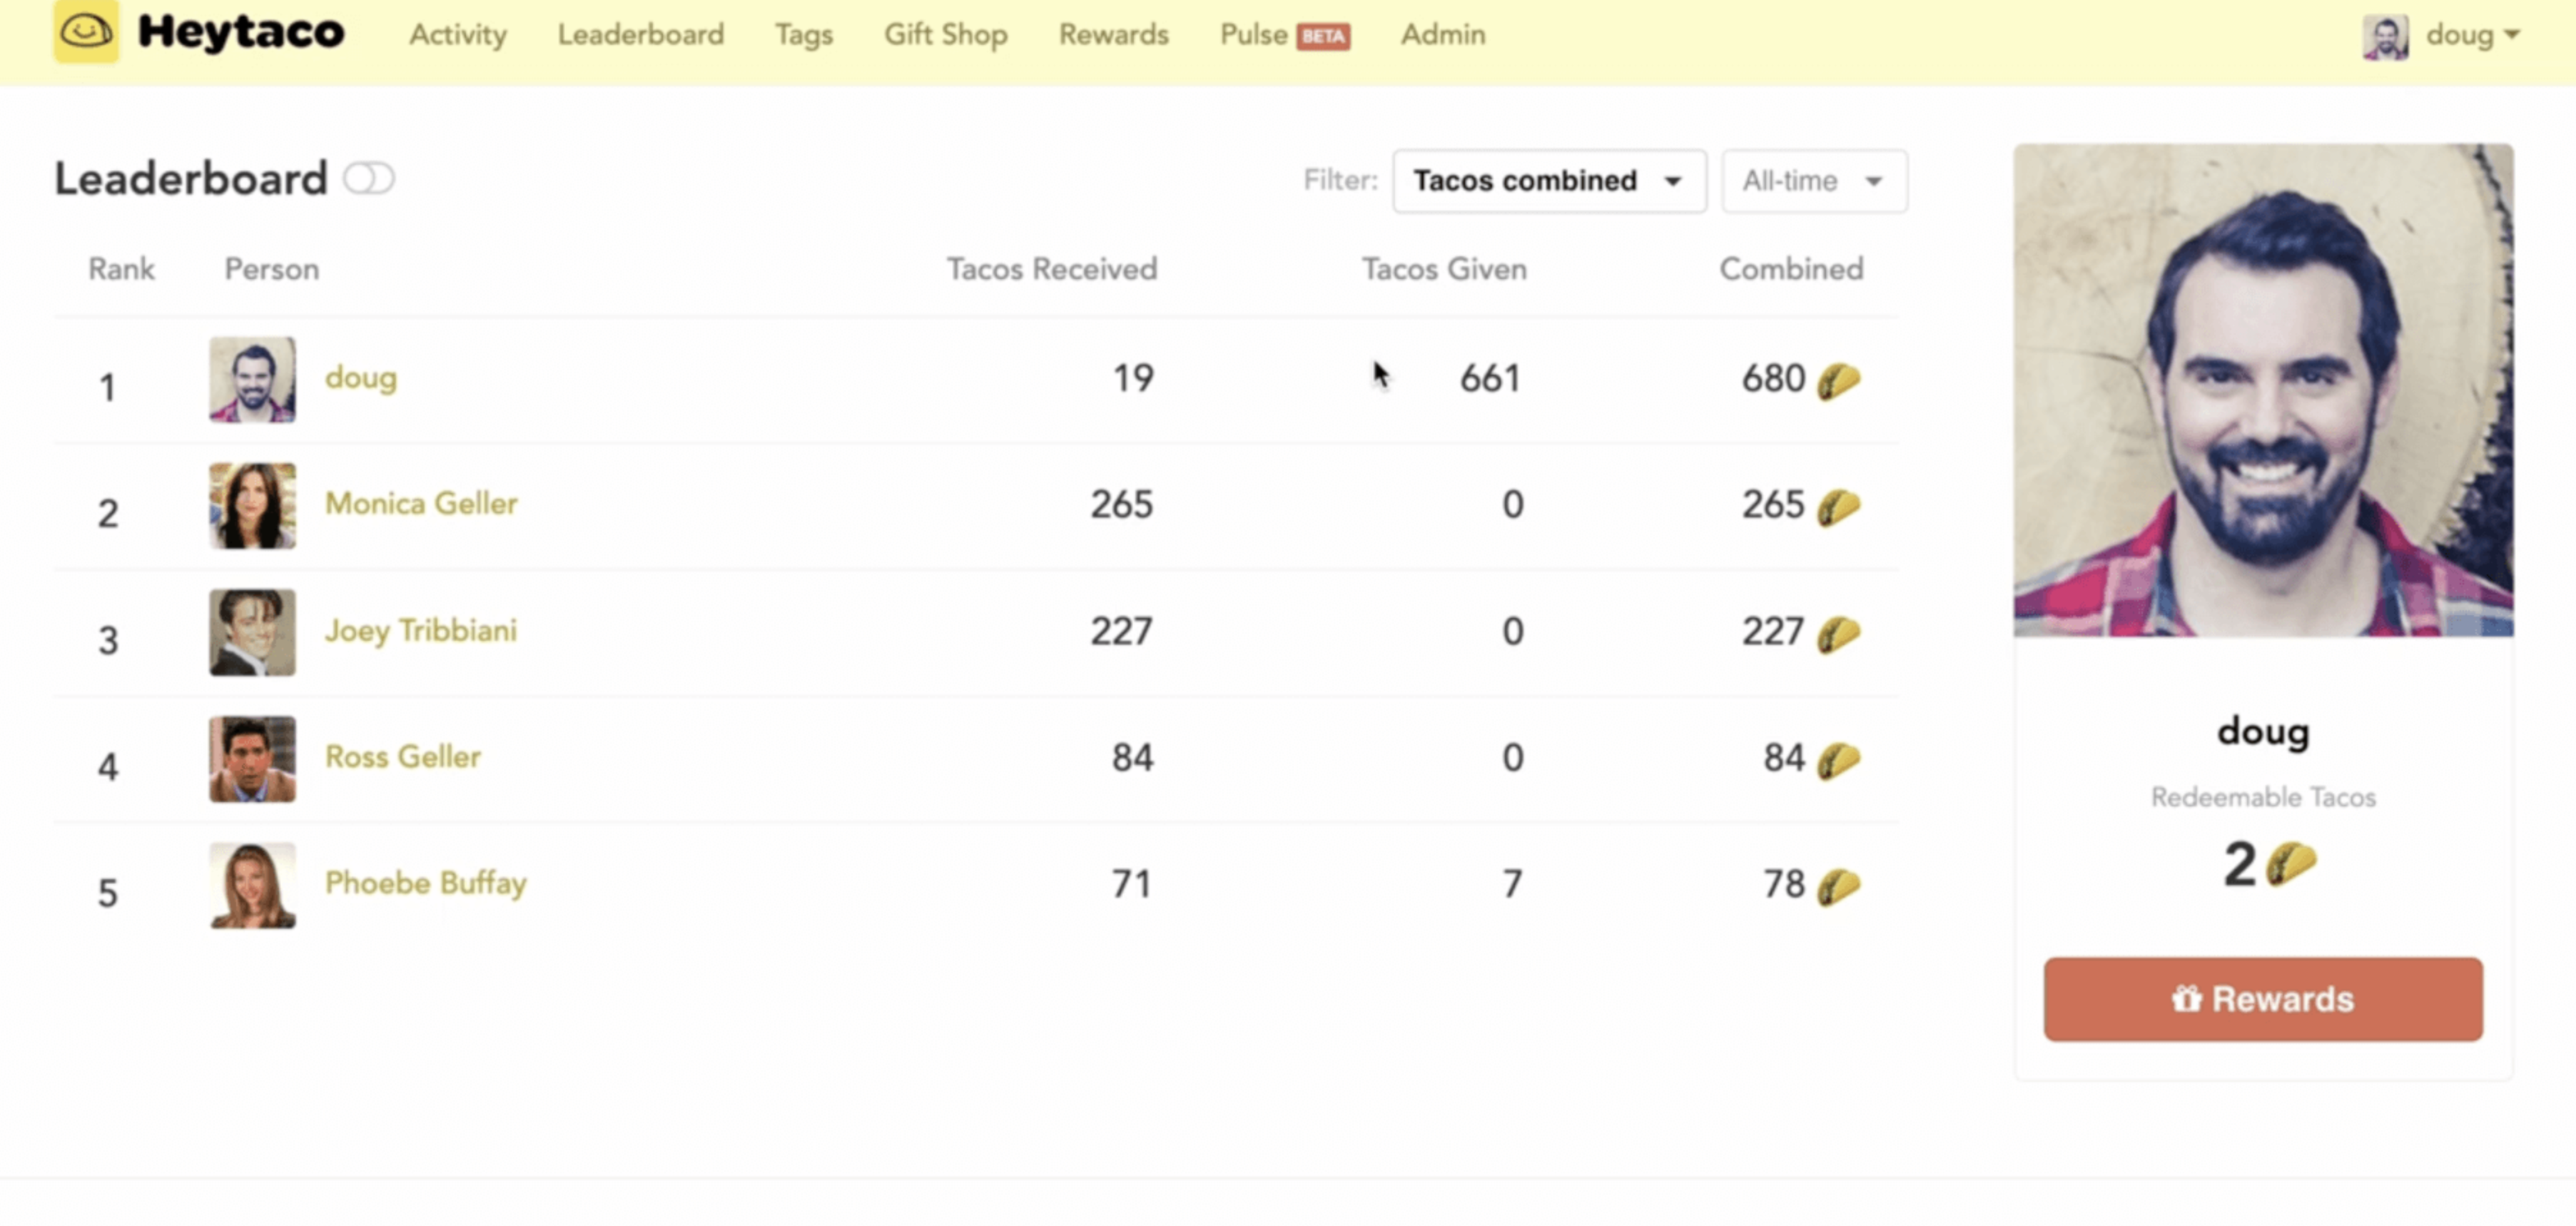2576x1226 pixels.
Task: Open Joey Tribbiani's profile link
Action: [x=421, y=631]
